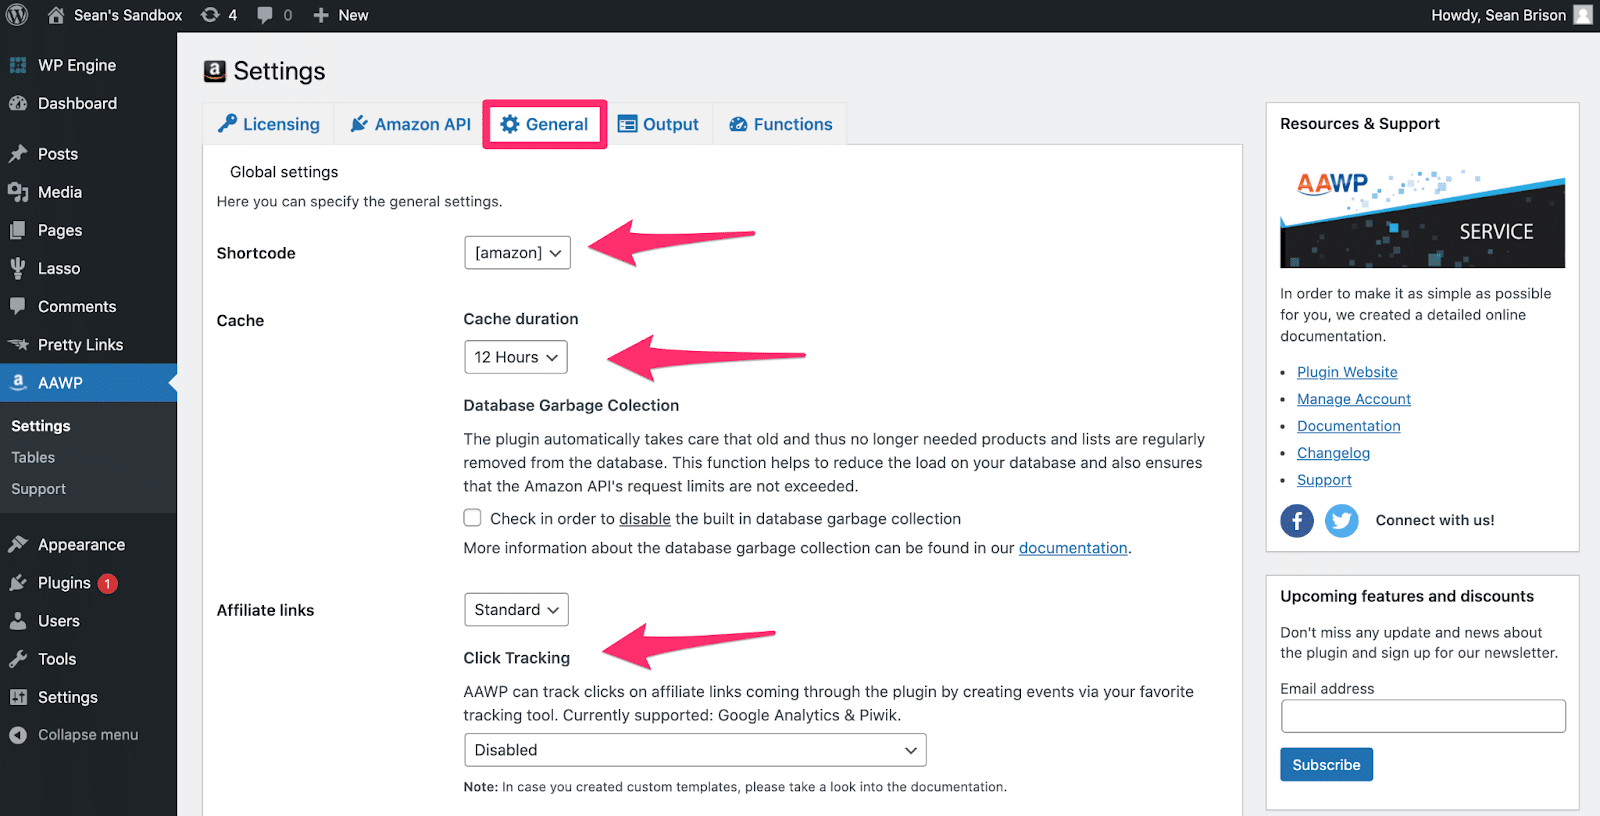The height and width of the screenshot is (816, 1600).
Task: Click the user avatar next to Howdy
Action: click(1583, 15)
